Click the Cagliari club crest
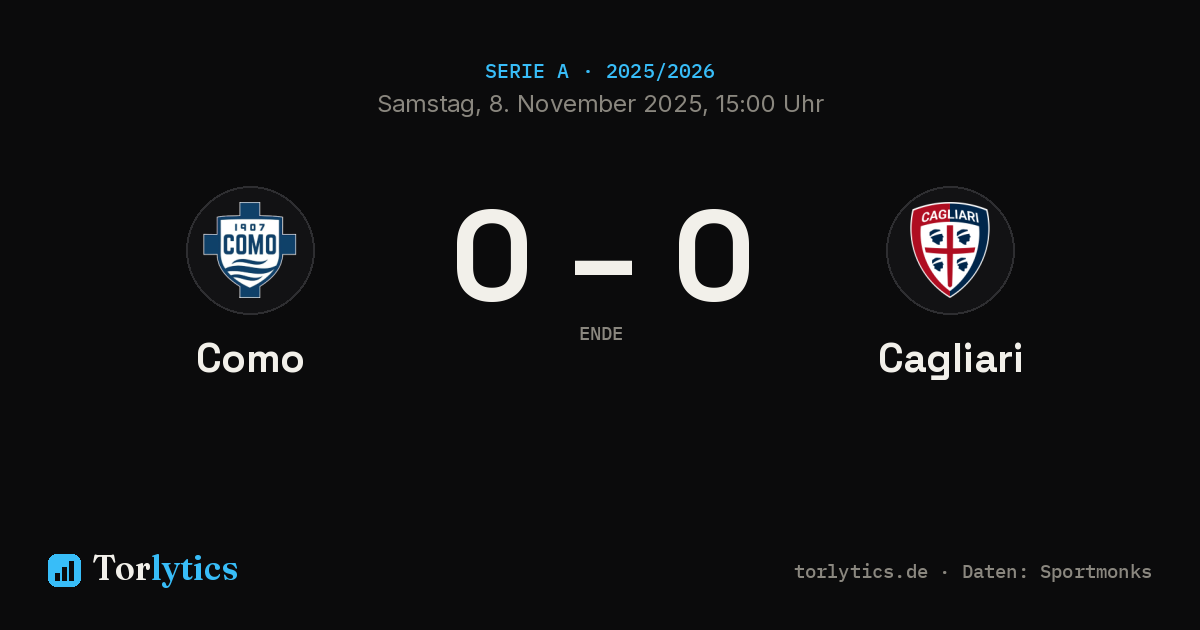This screenshot has height=630, width=1200. click(950, 250)
